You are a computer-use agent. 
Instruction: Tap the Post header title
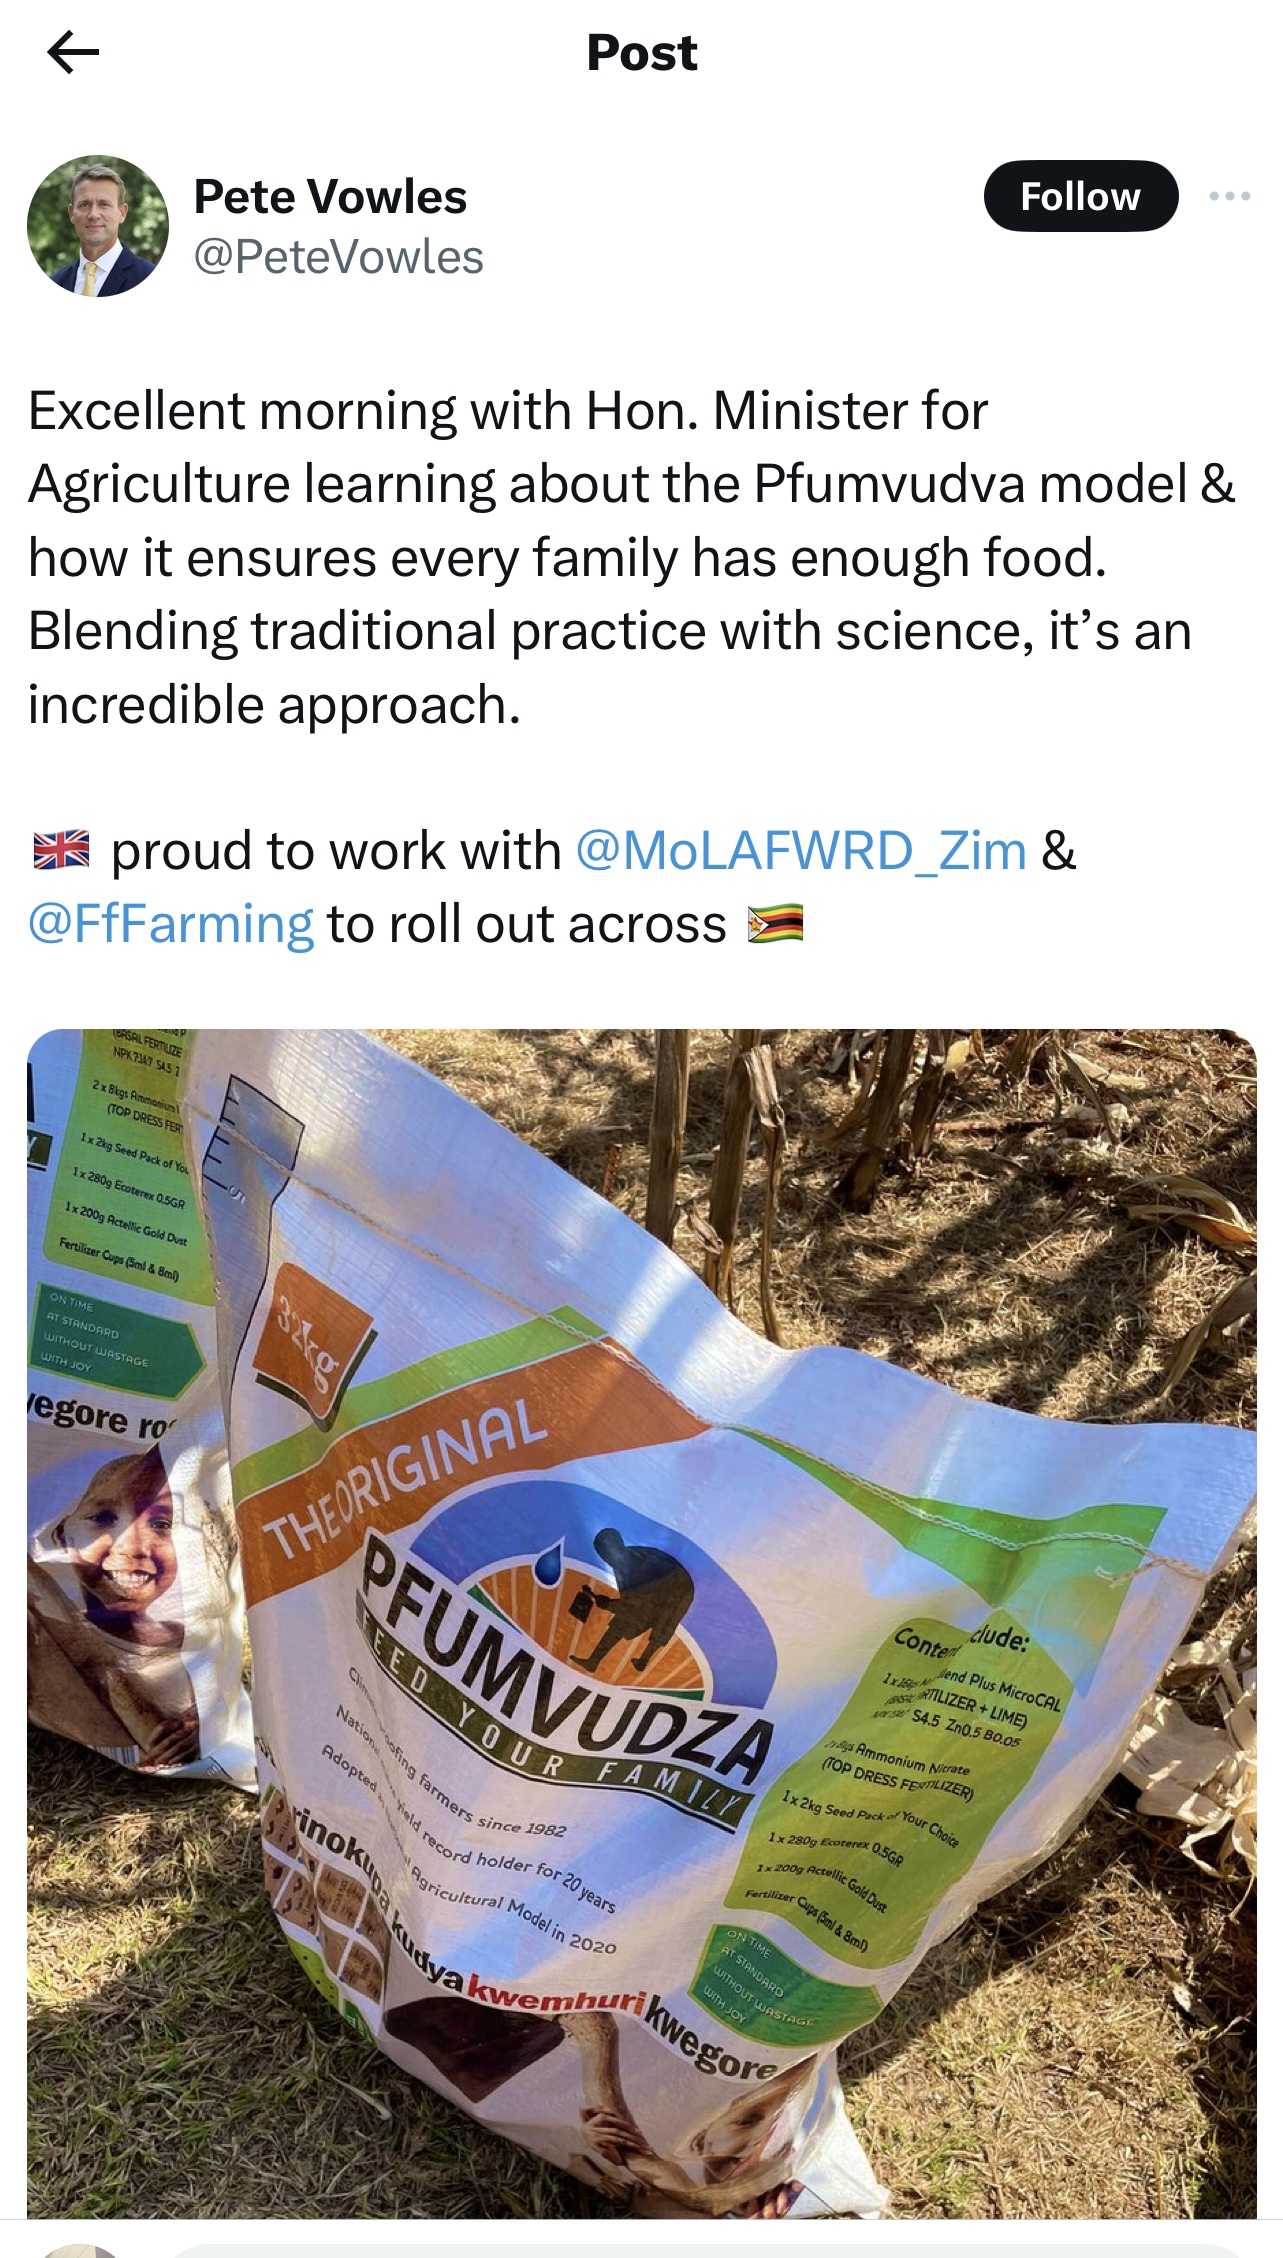pos(642,52)
